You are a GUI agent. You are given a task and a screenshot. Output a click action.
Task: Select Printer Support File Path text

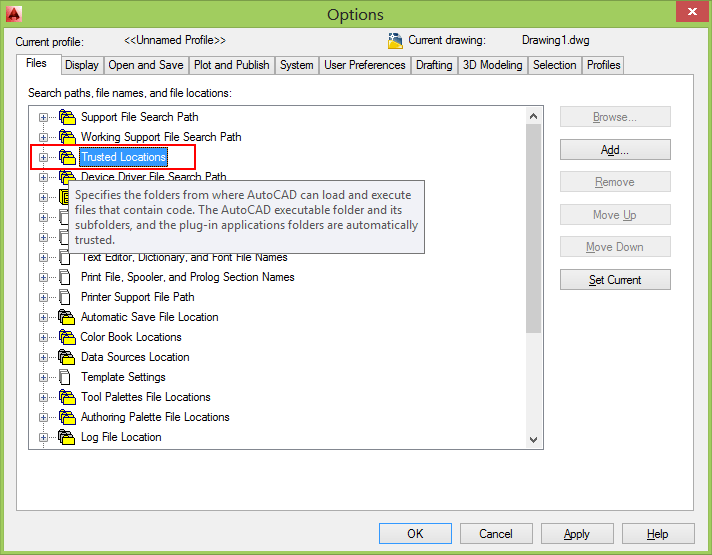(138, 297)
